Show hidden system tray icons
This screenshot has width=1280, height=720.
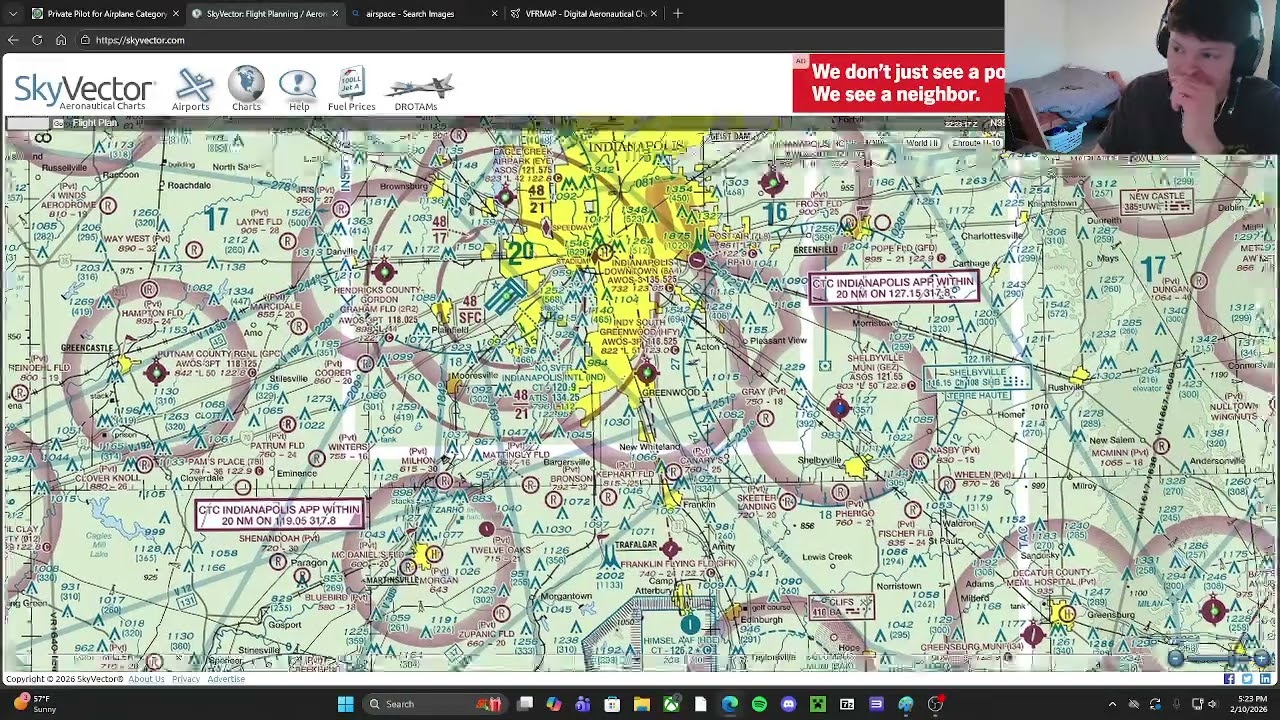[1112, 704]
